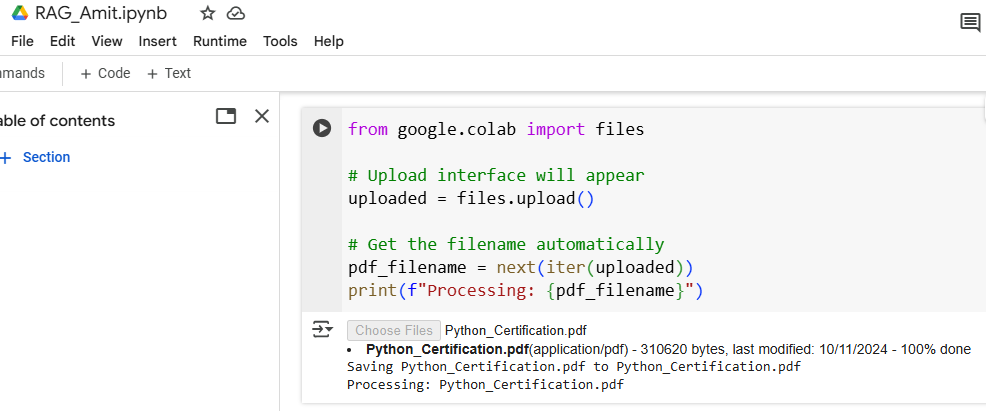Pop out the table of contents panel
This screenshot has height=411, width=986.
tap(226, 116)
